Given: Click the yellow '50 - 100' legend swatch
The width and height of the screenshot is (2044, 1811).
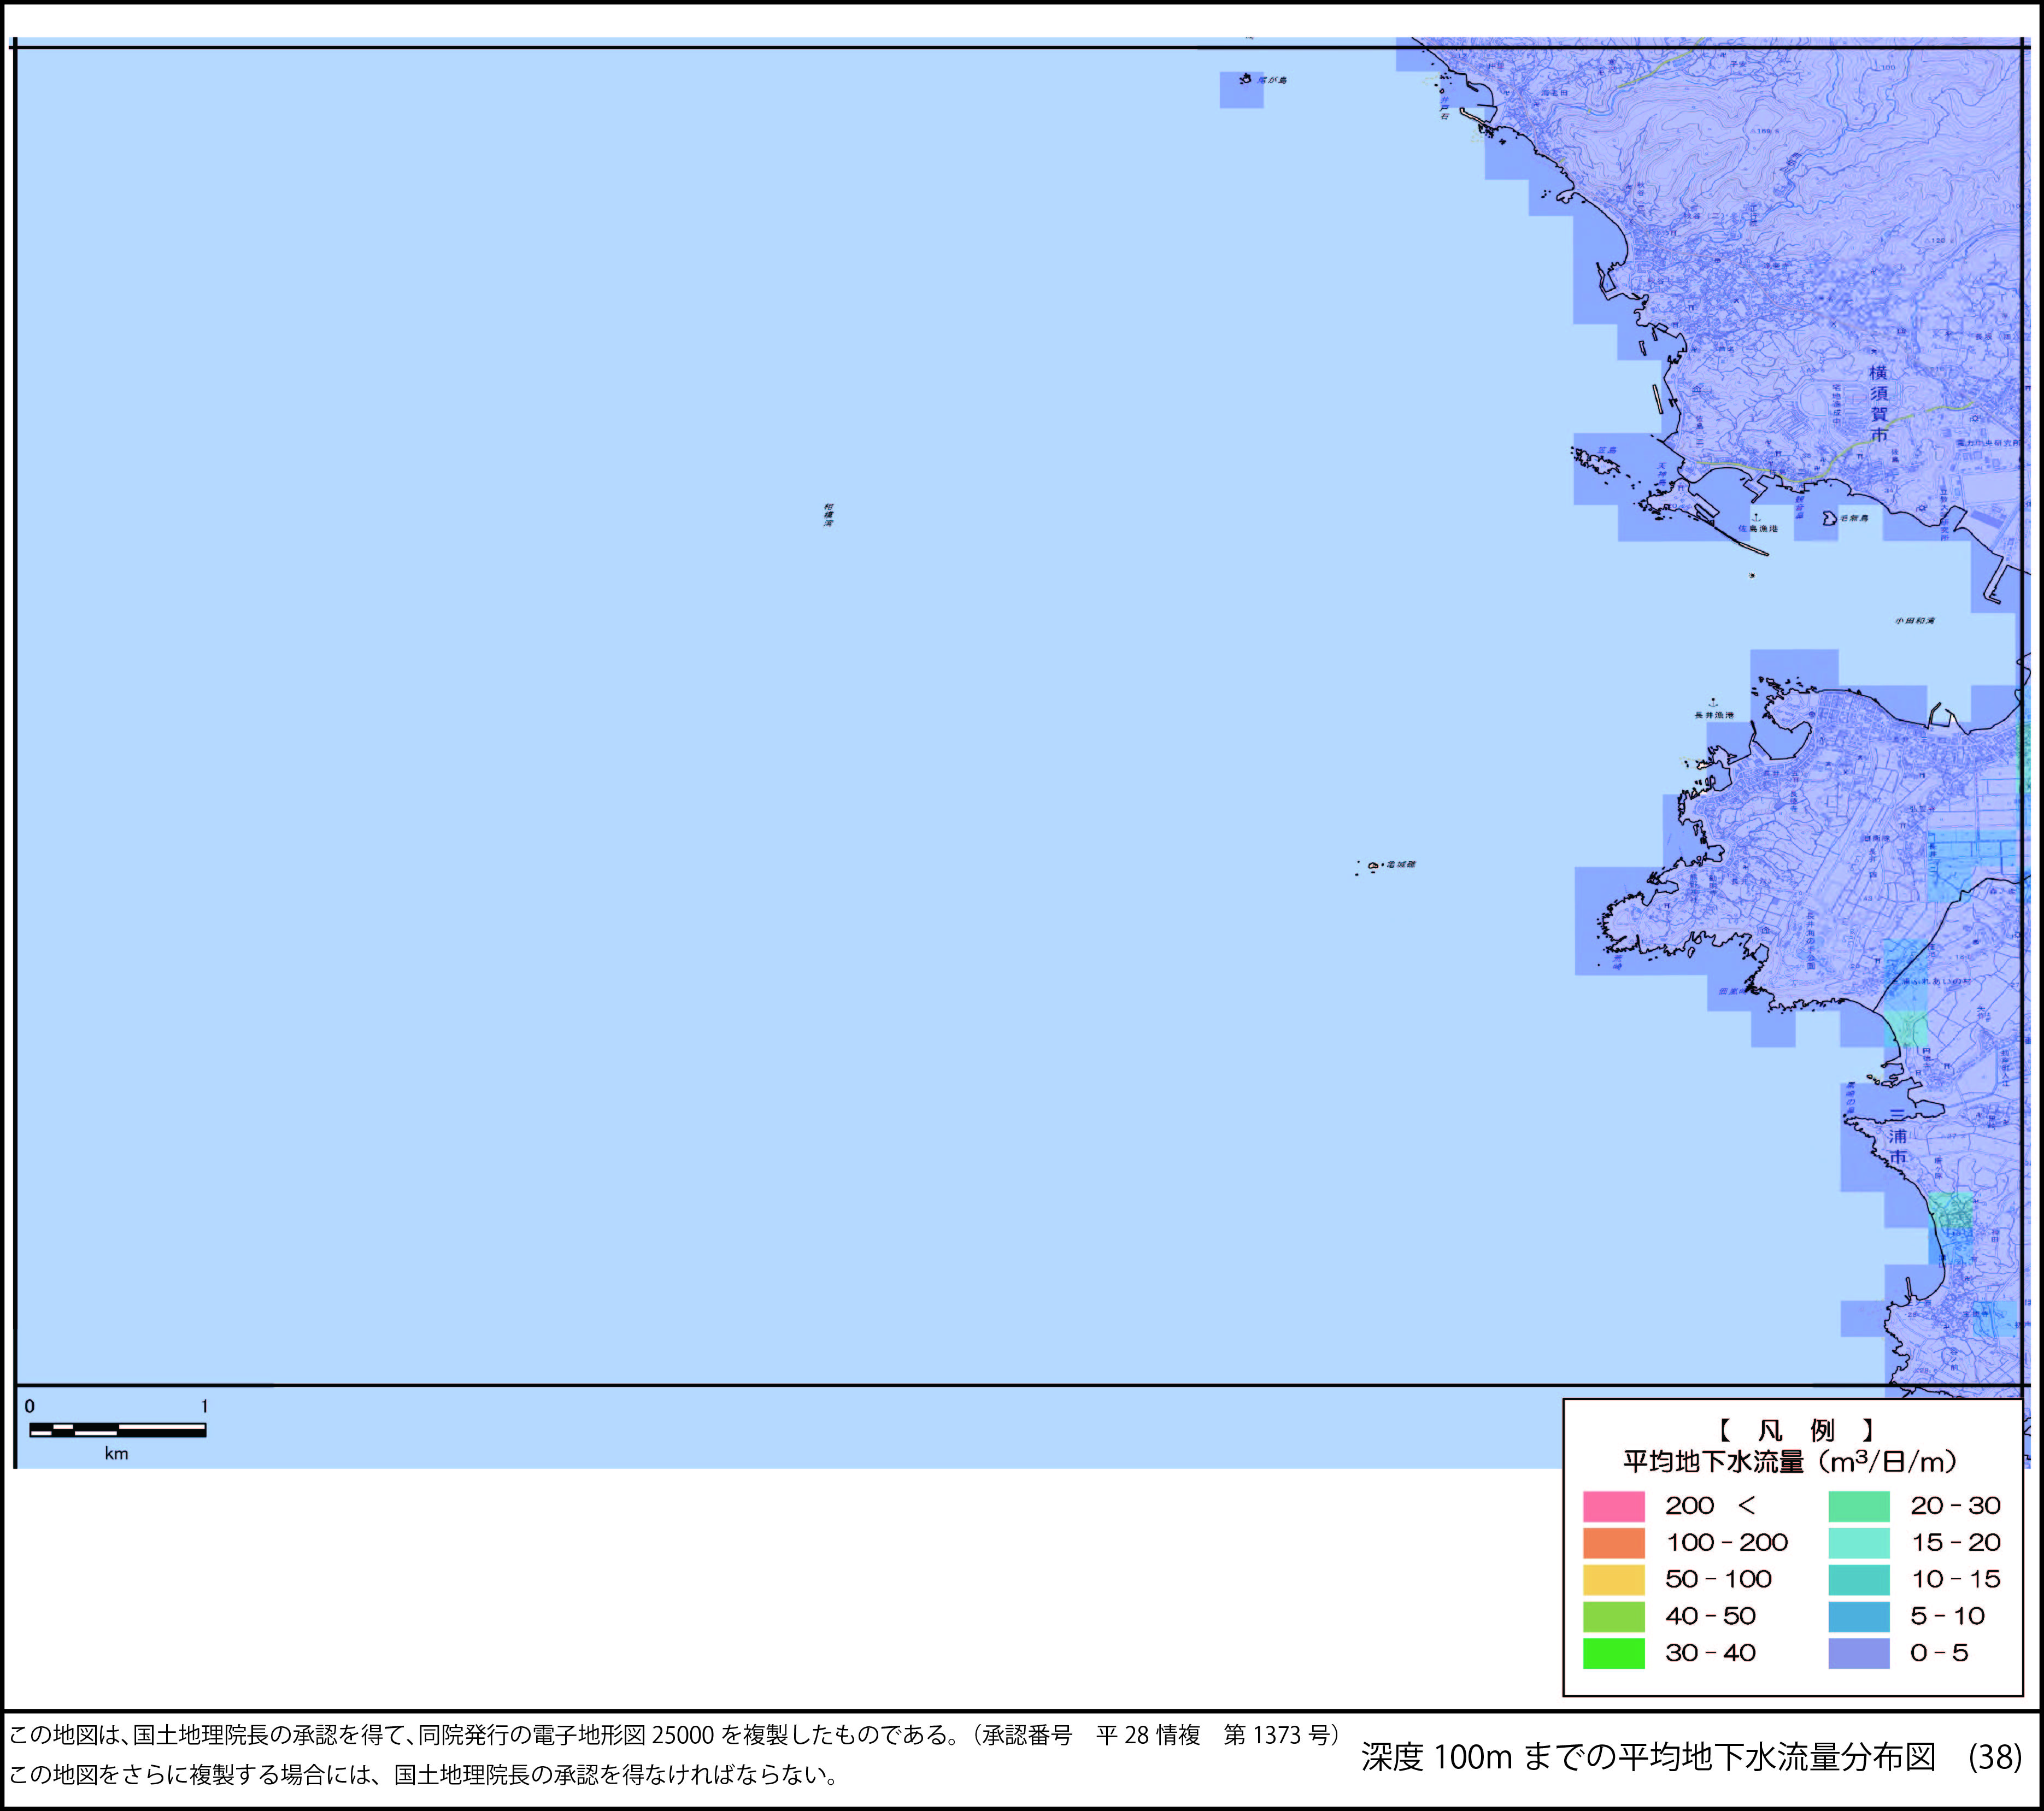Looking at the screenshot, I should pos(1613,1580).
